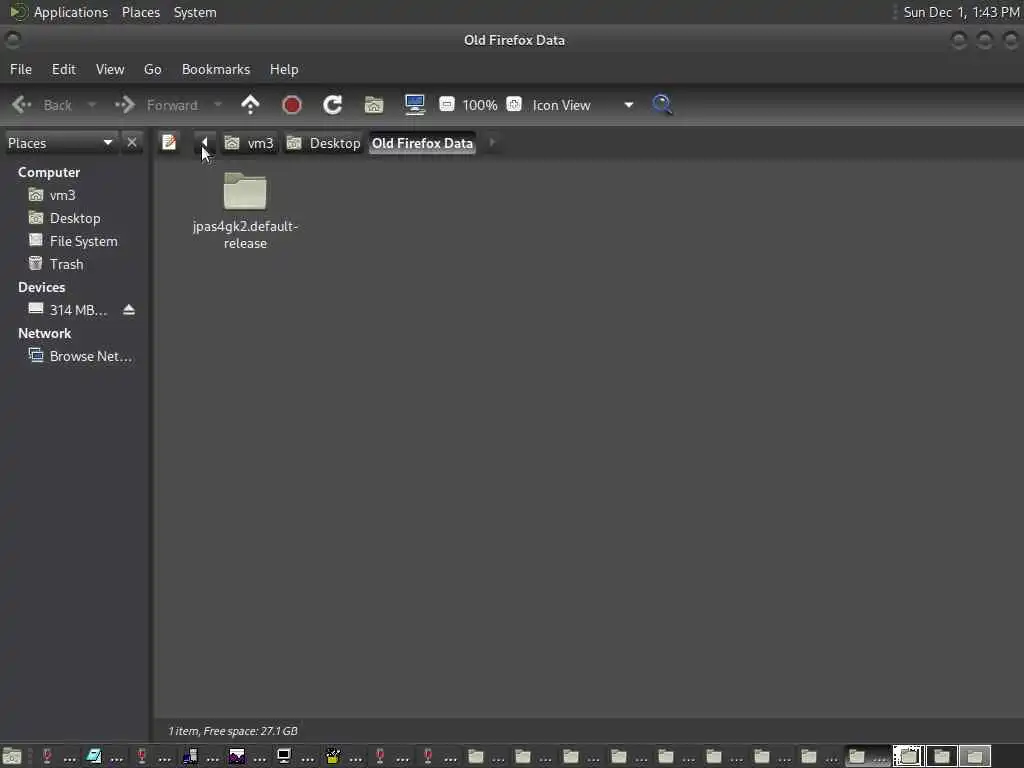The width and height of the screenshot is (1024, 768).
Task: Switch to text editor window in taskbar
Action: pos(105,756)
